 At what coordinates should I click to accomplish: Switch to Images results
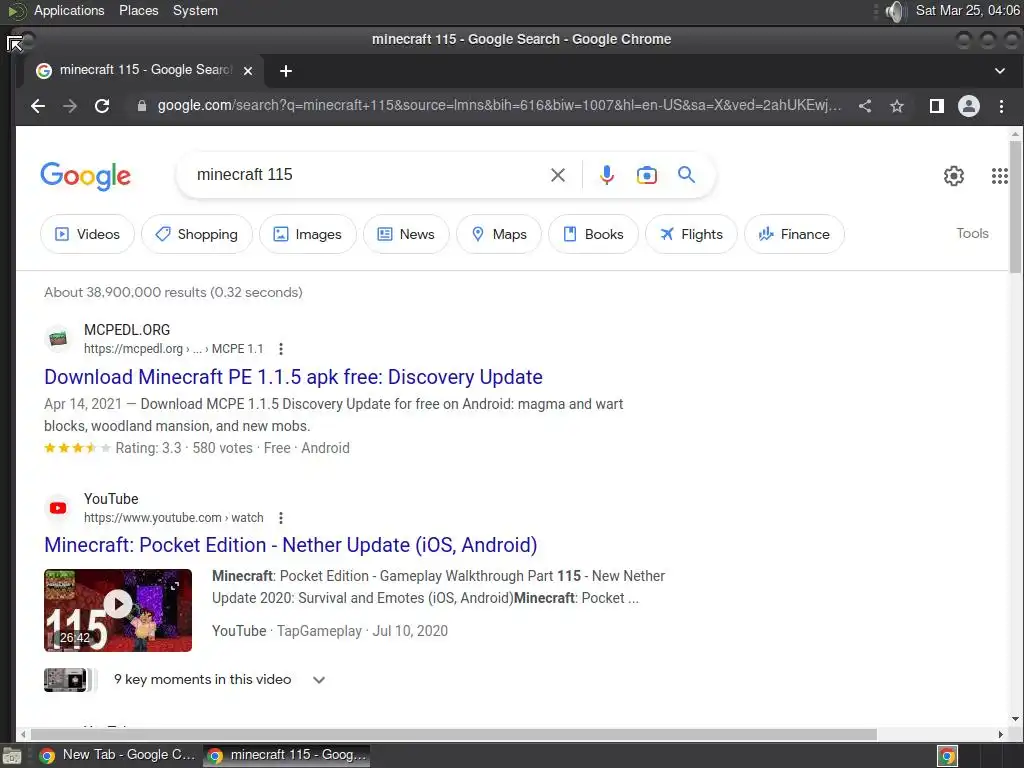[x=308, y=234]
